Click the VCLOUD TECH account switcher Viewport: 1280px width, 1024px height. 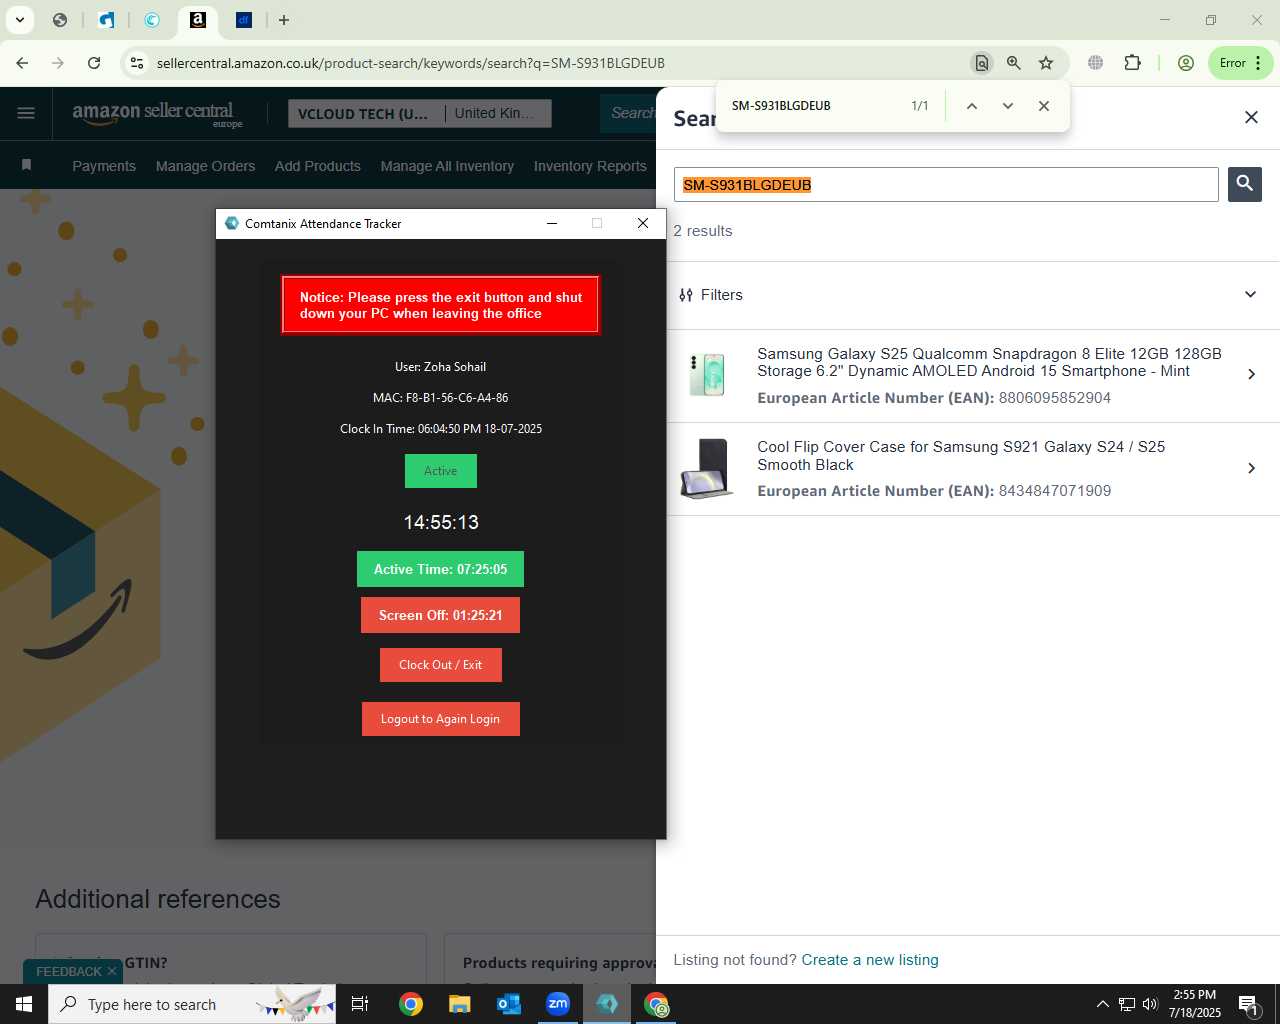point(366,114)
